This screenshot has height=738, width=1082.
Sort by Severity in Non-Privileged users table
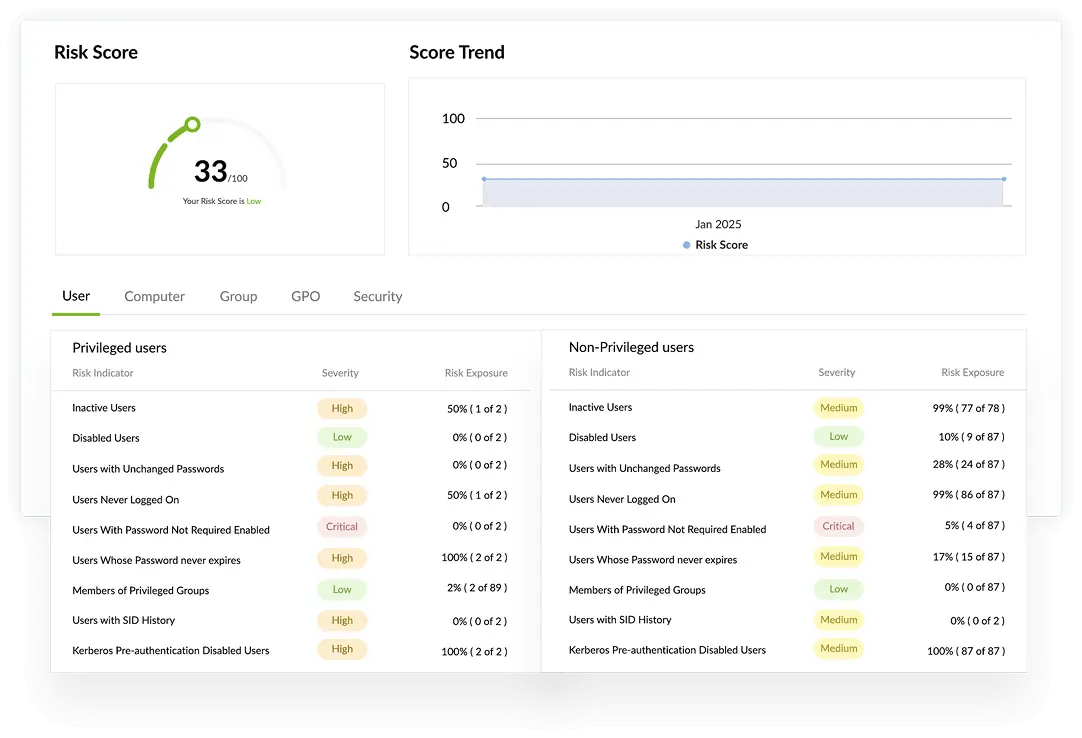(837, 372)
